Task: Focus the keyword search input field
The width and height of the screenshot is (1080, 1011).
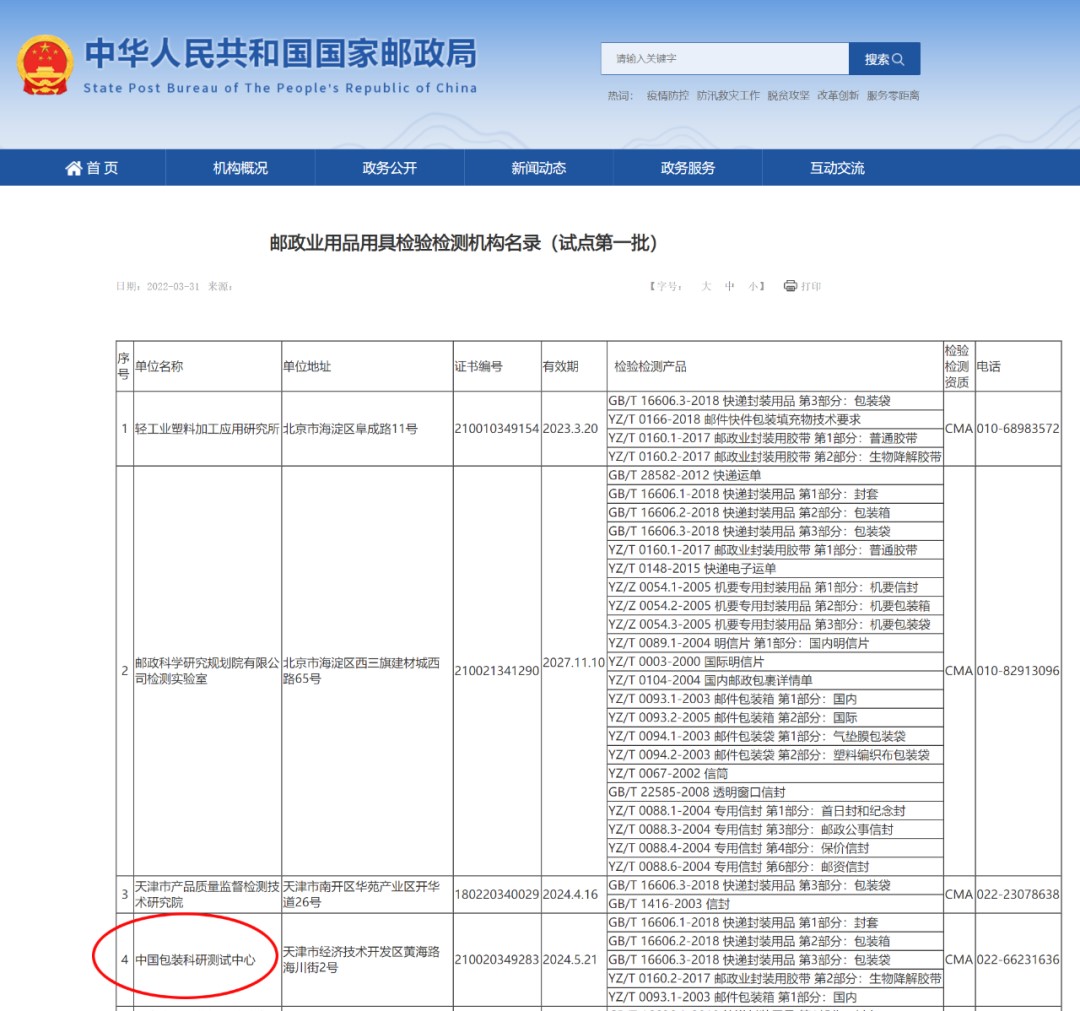Action: pyautogui.click(x=724, y=59)
